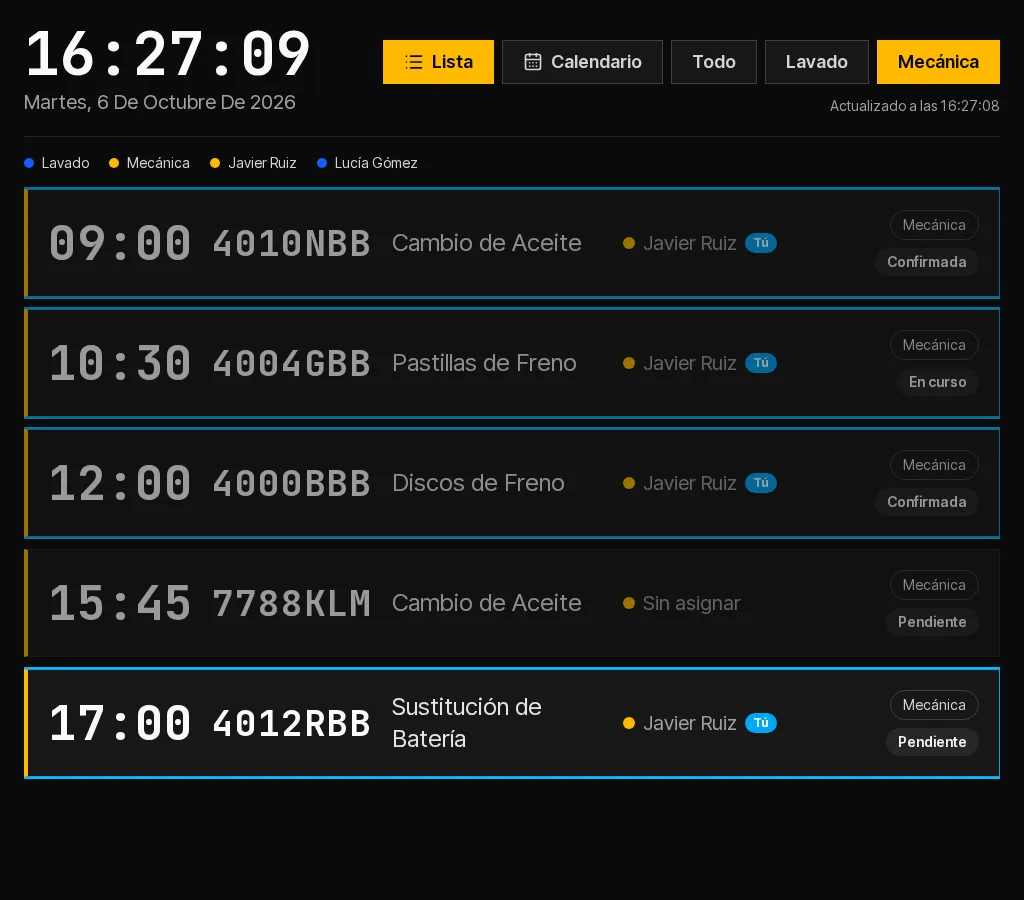Screen dimensions: 1024x900
Task: Click the Lucía Gómez legend entry
Action: (367, 163)
